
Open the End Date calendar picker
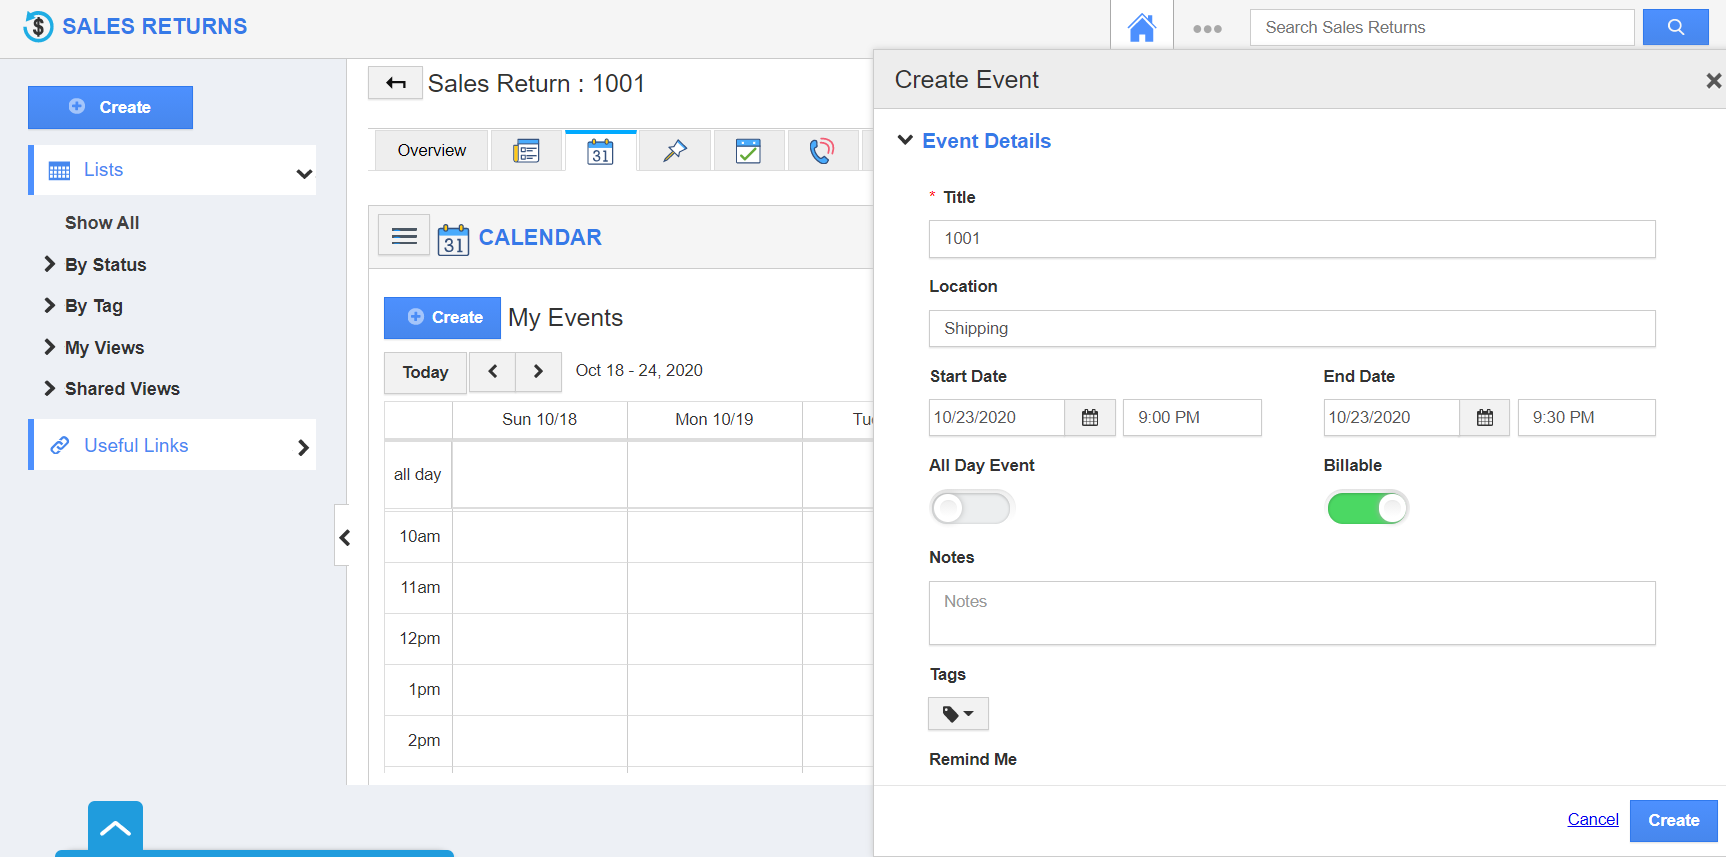coord(1484,418)
